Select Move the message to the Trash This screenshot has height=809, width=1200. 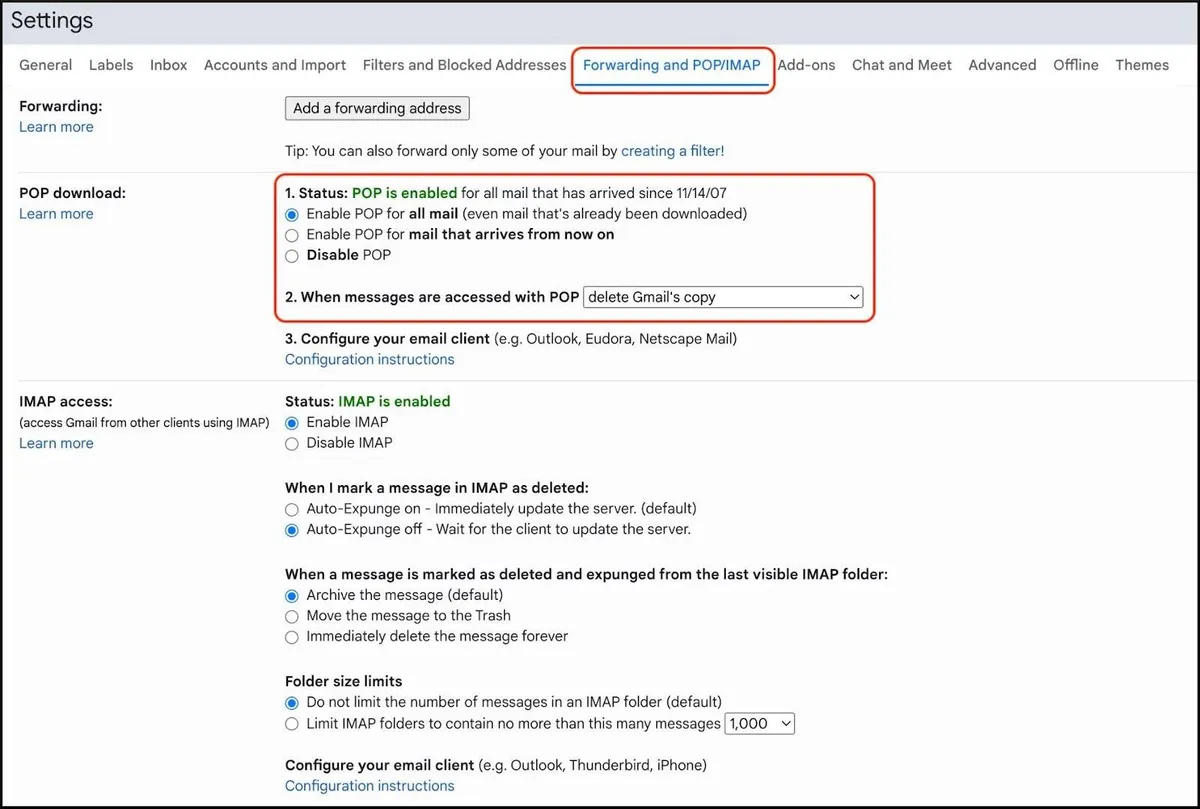(x=291, y=616)
